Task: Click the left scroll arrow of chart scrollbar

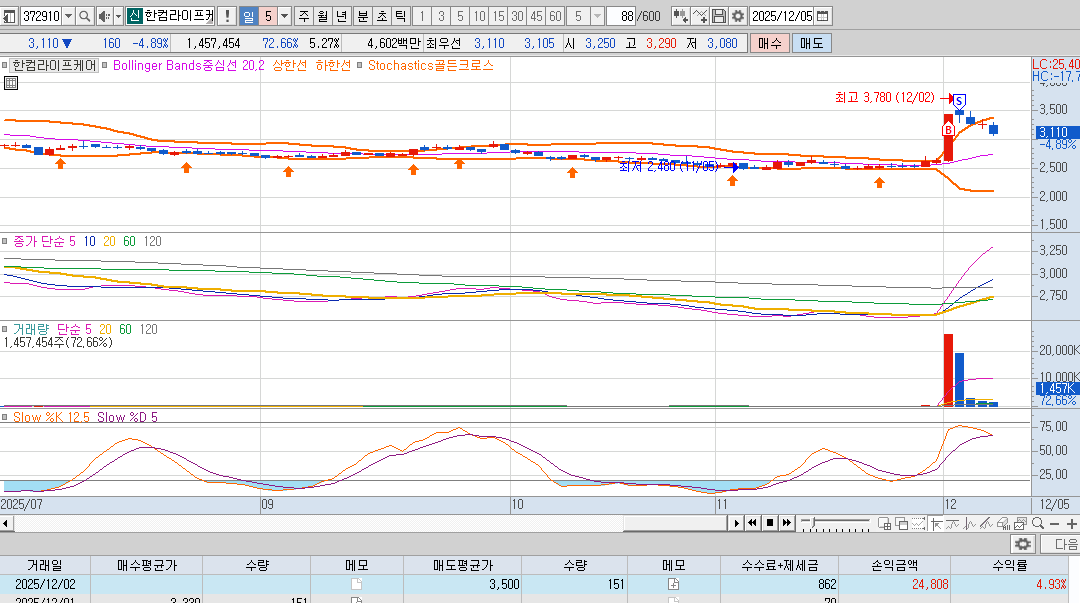Action: (6, 523)
